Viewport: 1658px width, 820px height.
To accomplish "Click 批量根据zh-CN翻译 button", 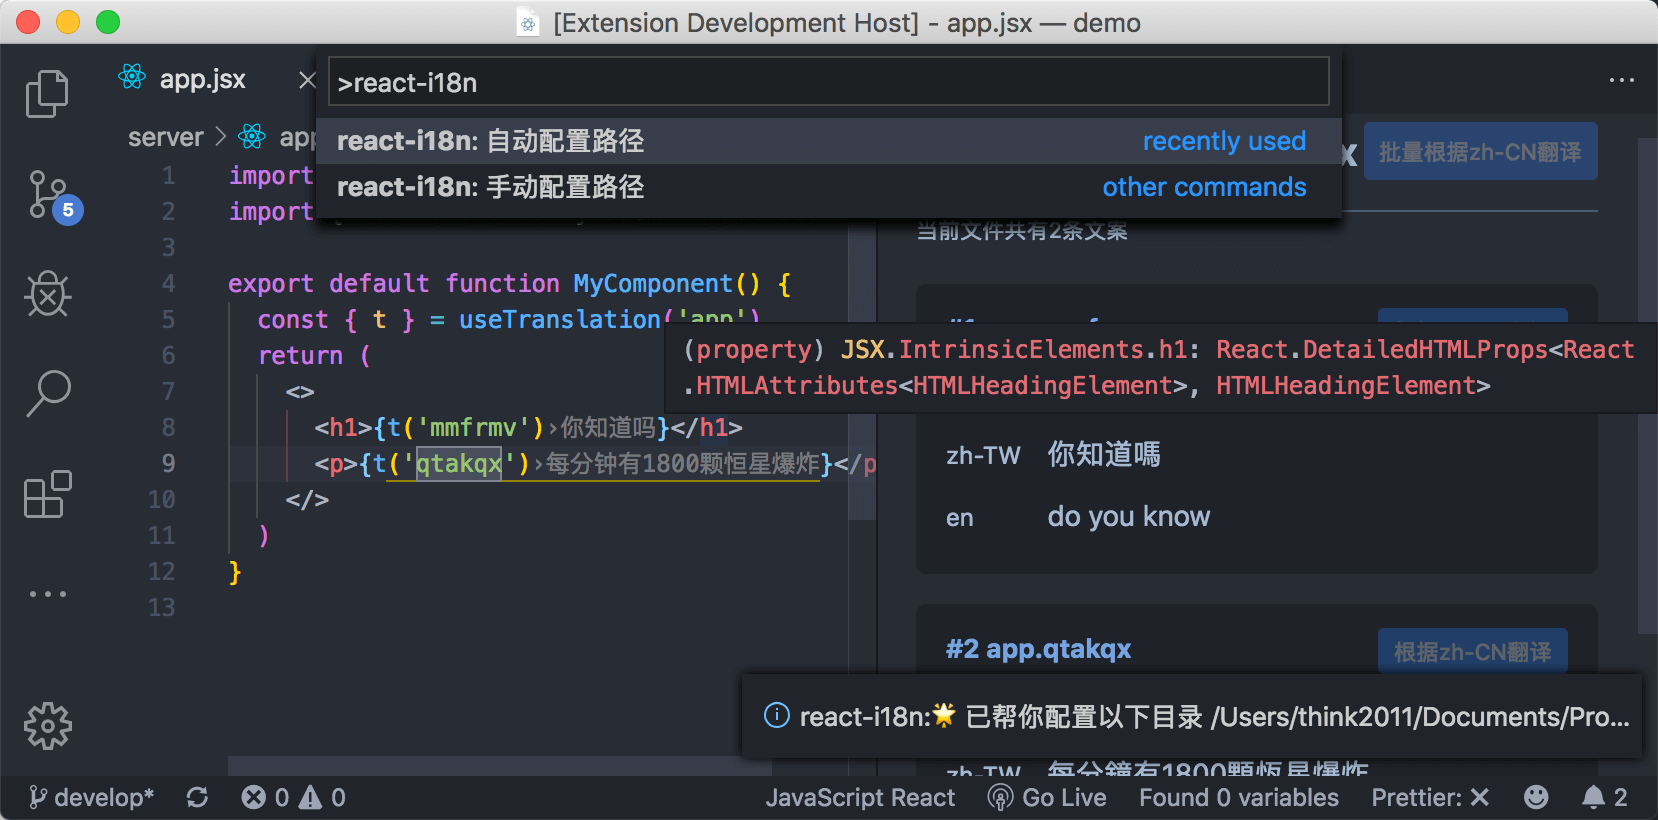I will pos(1480,152).
